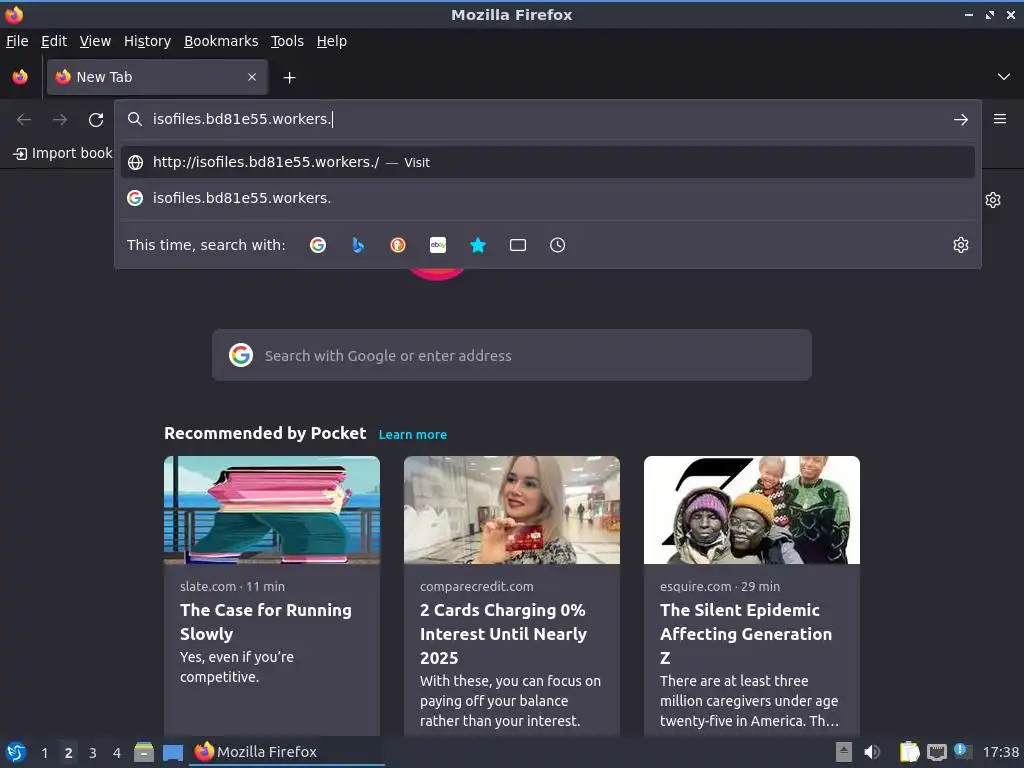The height and width of the screenshot is (768, 1024).
Task: Go back with the back arrow
Action: pyautogui.click(x=24, y=120)
